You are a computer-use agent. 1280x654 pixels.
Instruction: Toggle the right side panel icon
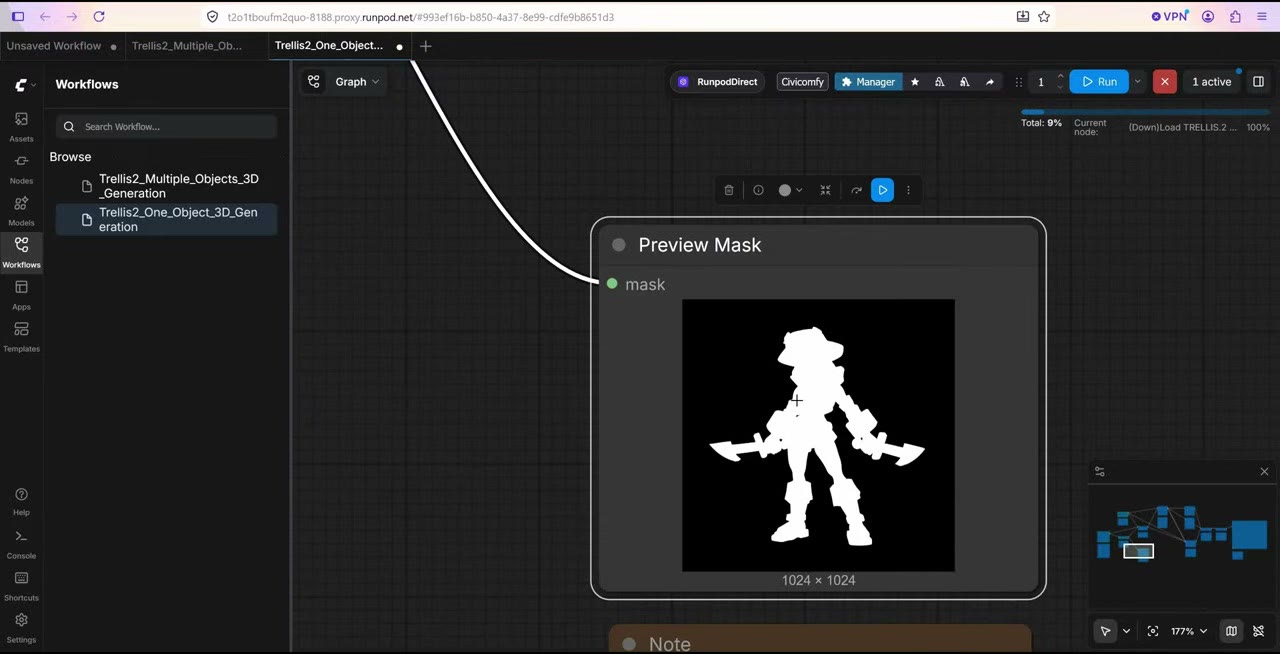tap(1259, 82)
